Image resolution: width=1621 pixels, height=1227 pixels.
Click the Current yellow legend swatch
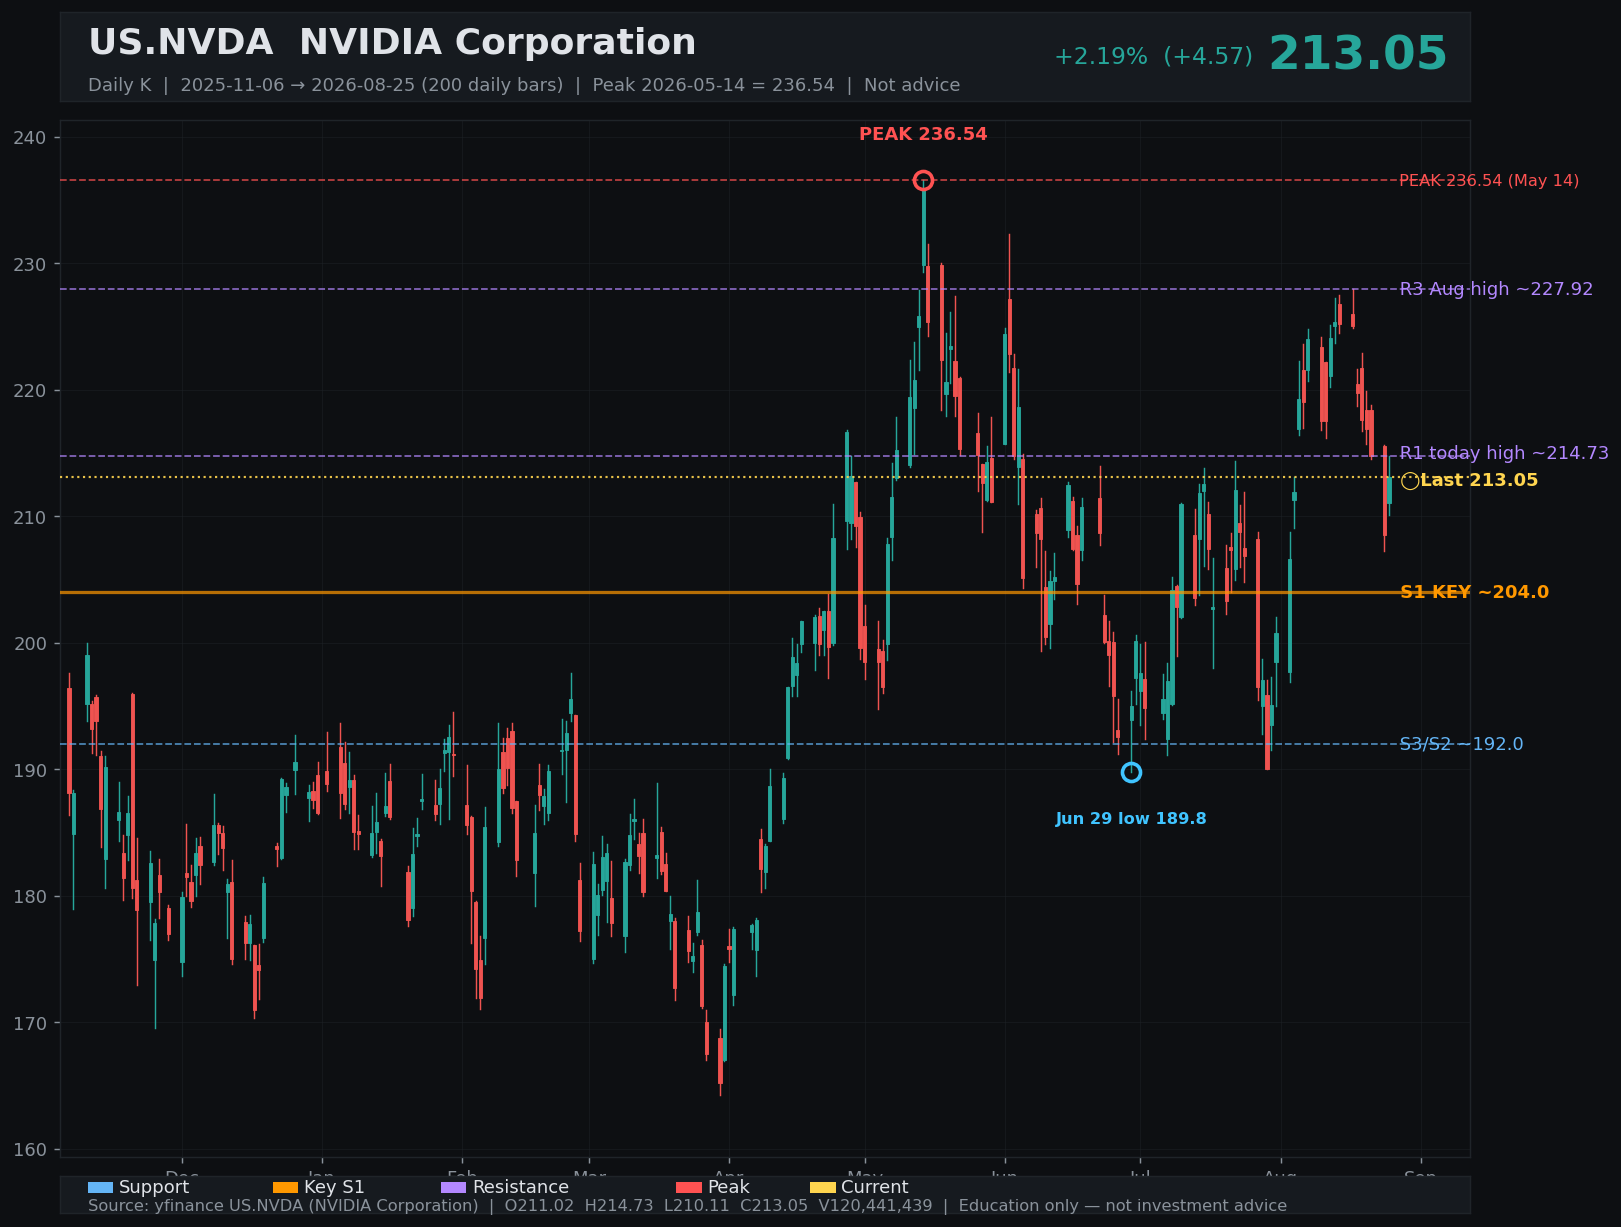(822, 1187)
